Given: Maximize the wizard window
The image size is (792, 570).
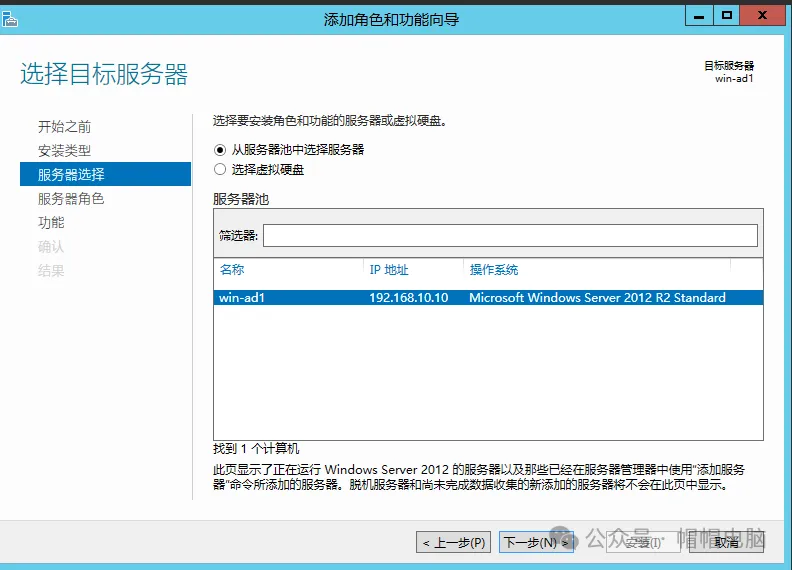Looking at the screenshot, I should pos(726,15).
